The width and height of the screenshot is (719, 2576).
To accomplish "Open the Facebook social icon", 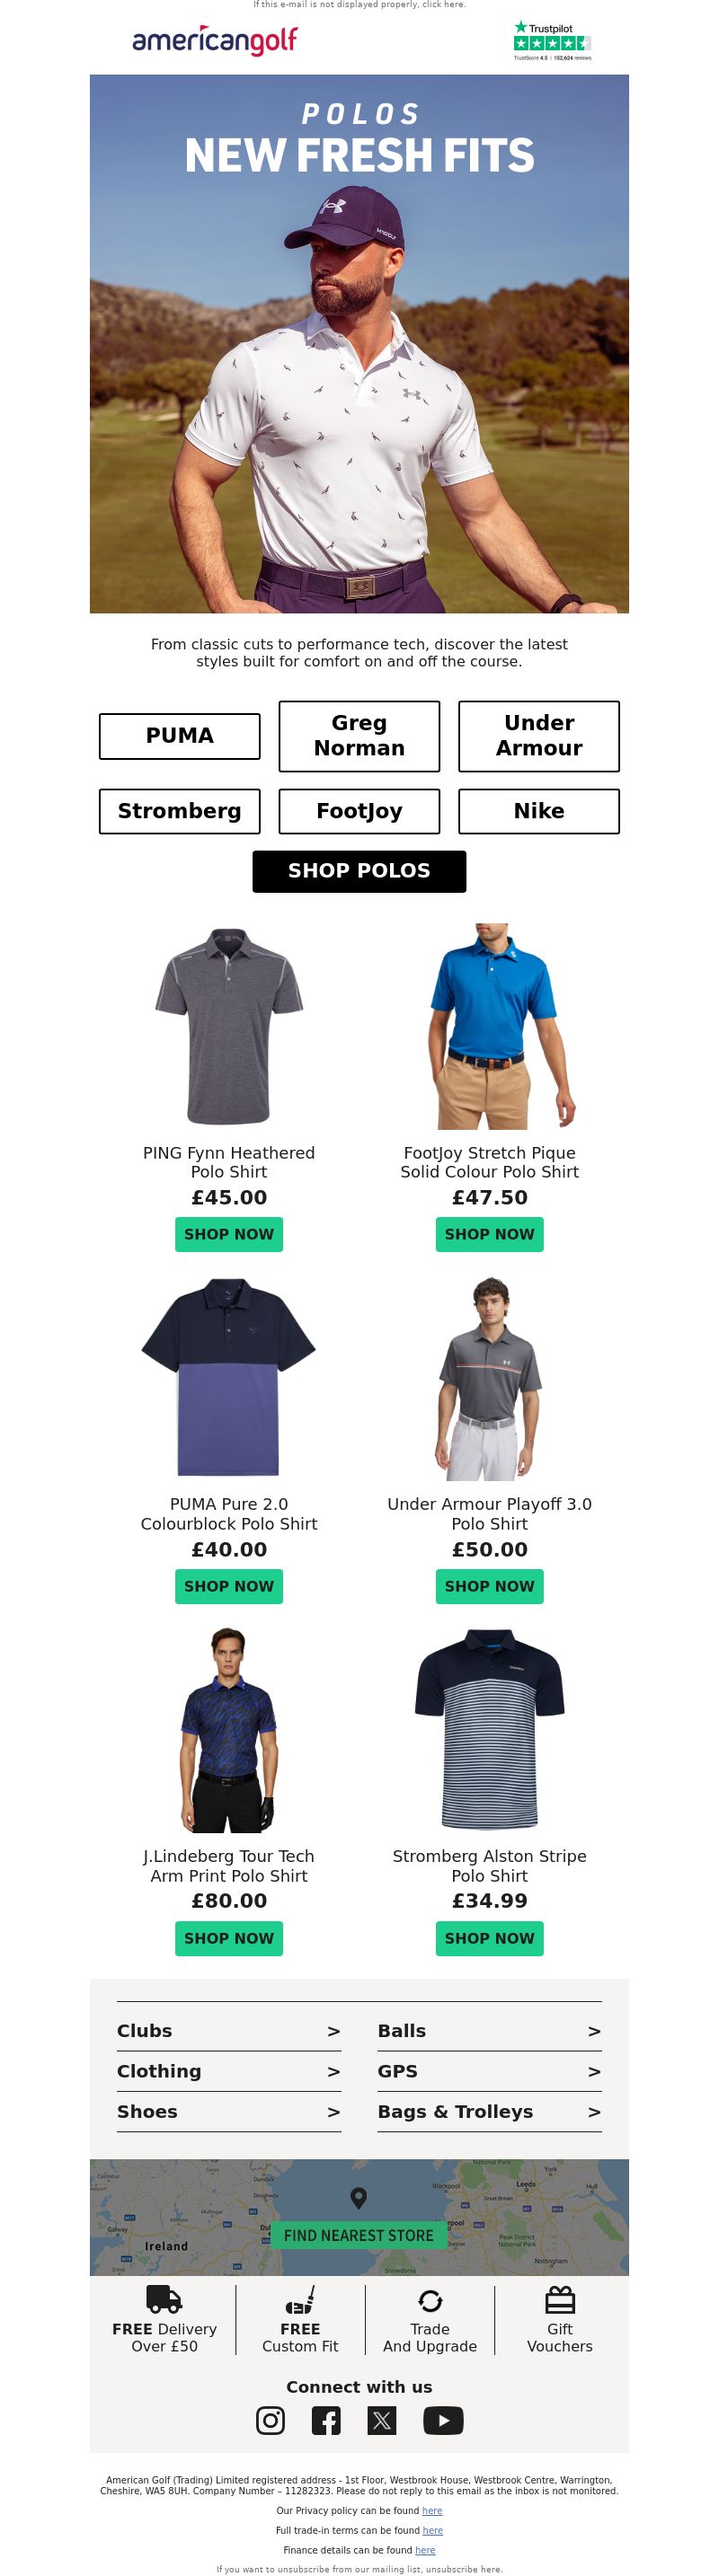I will pyautogui.click(x=326, y=2420).
